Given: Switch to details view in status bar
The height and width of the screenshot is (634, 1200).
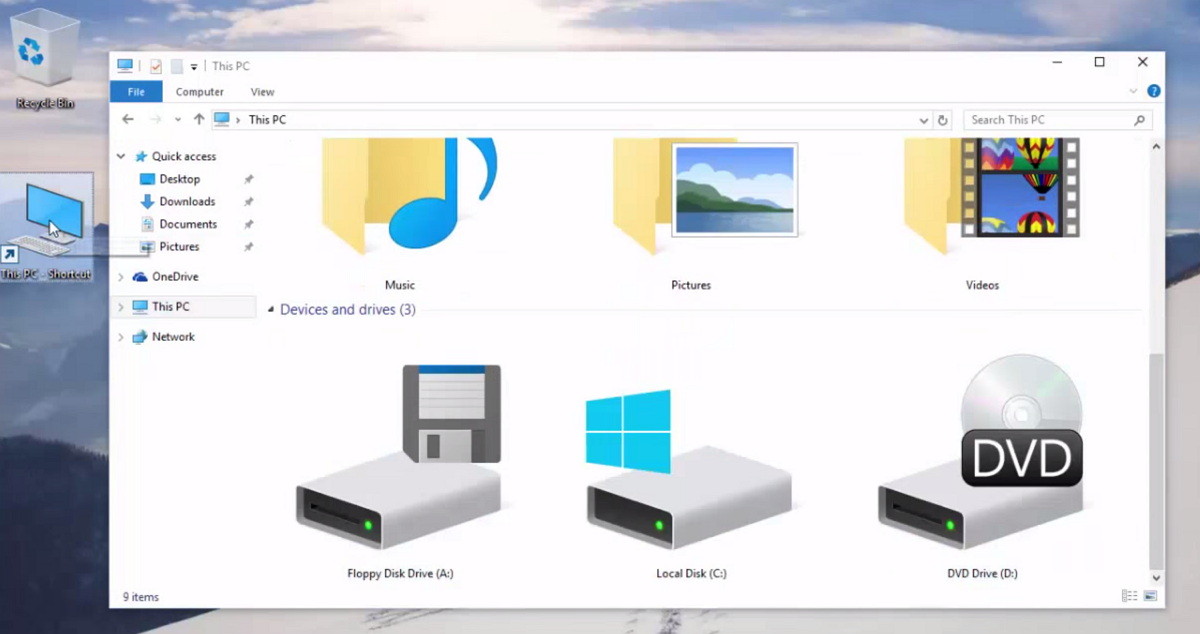Looking at the screenshot, I should (1129, 597).
